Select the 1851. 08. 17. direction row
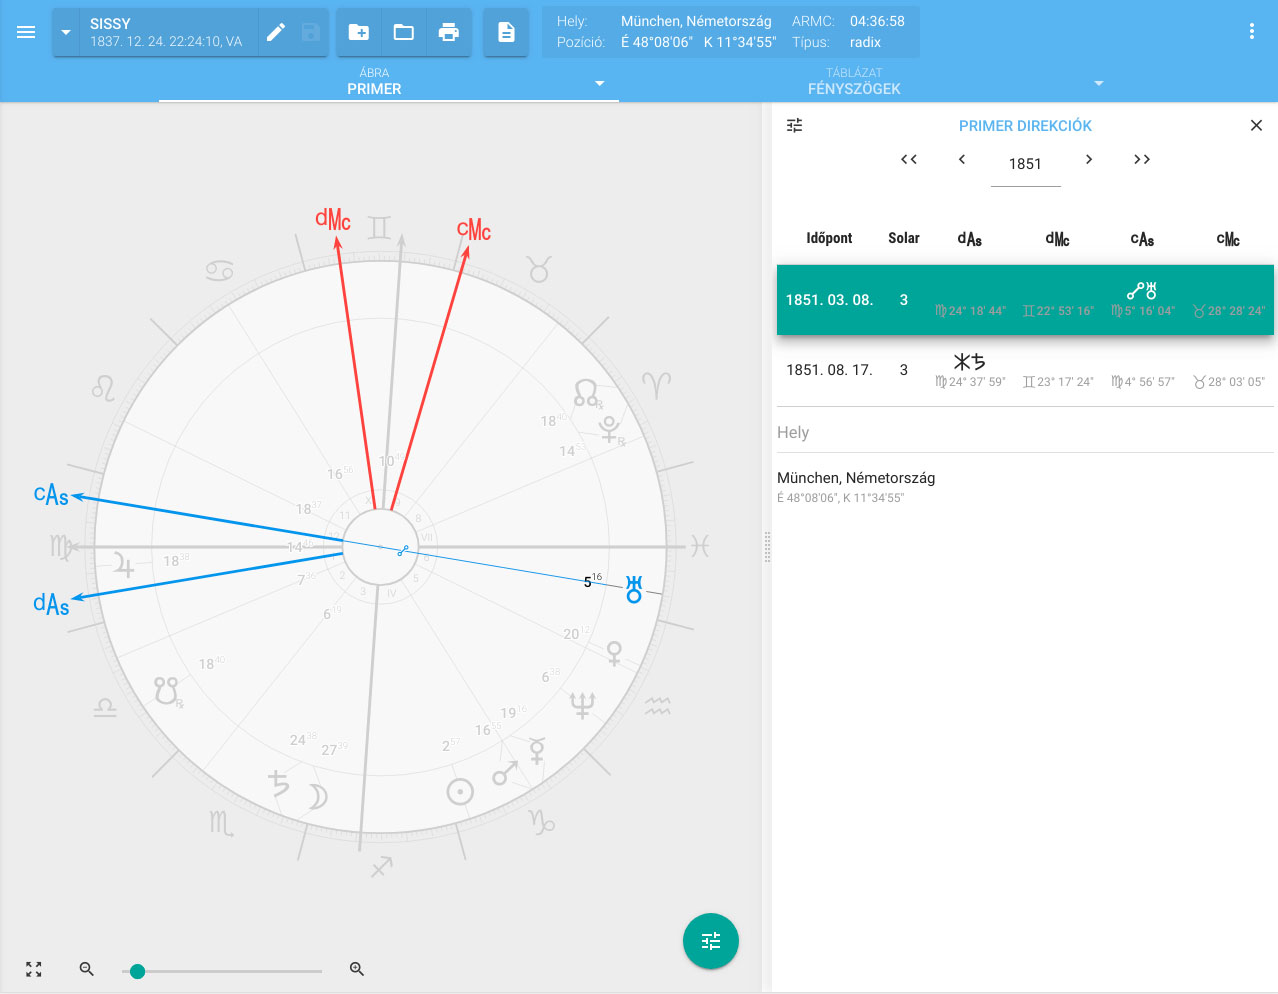 click(1024, 371)
